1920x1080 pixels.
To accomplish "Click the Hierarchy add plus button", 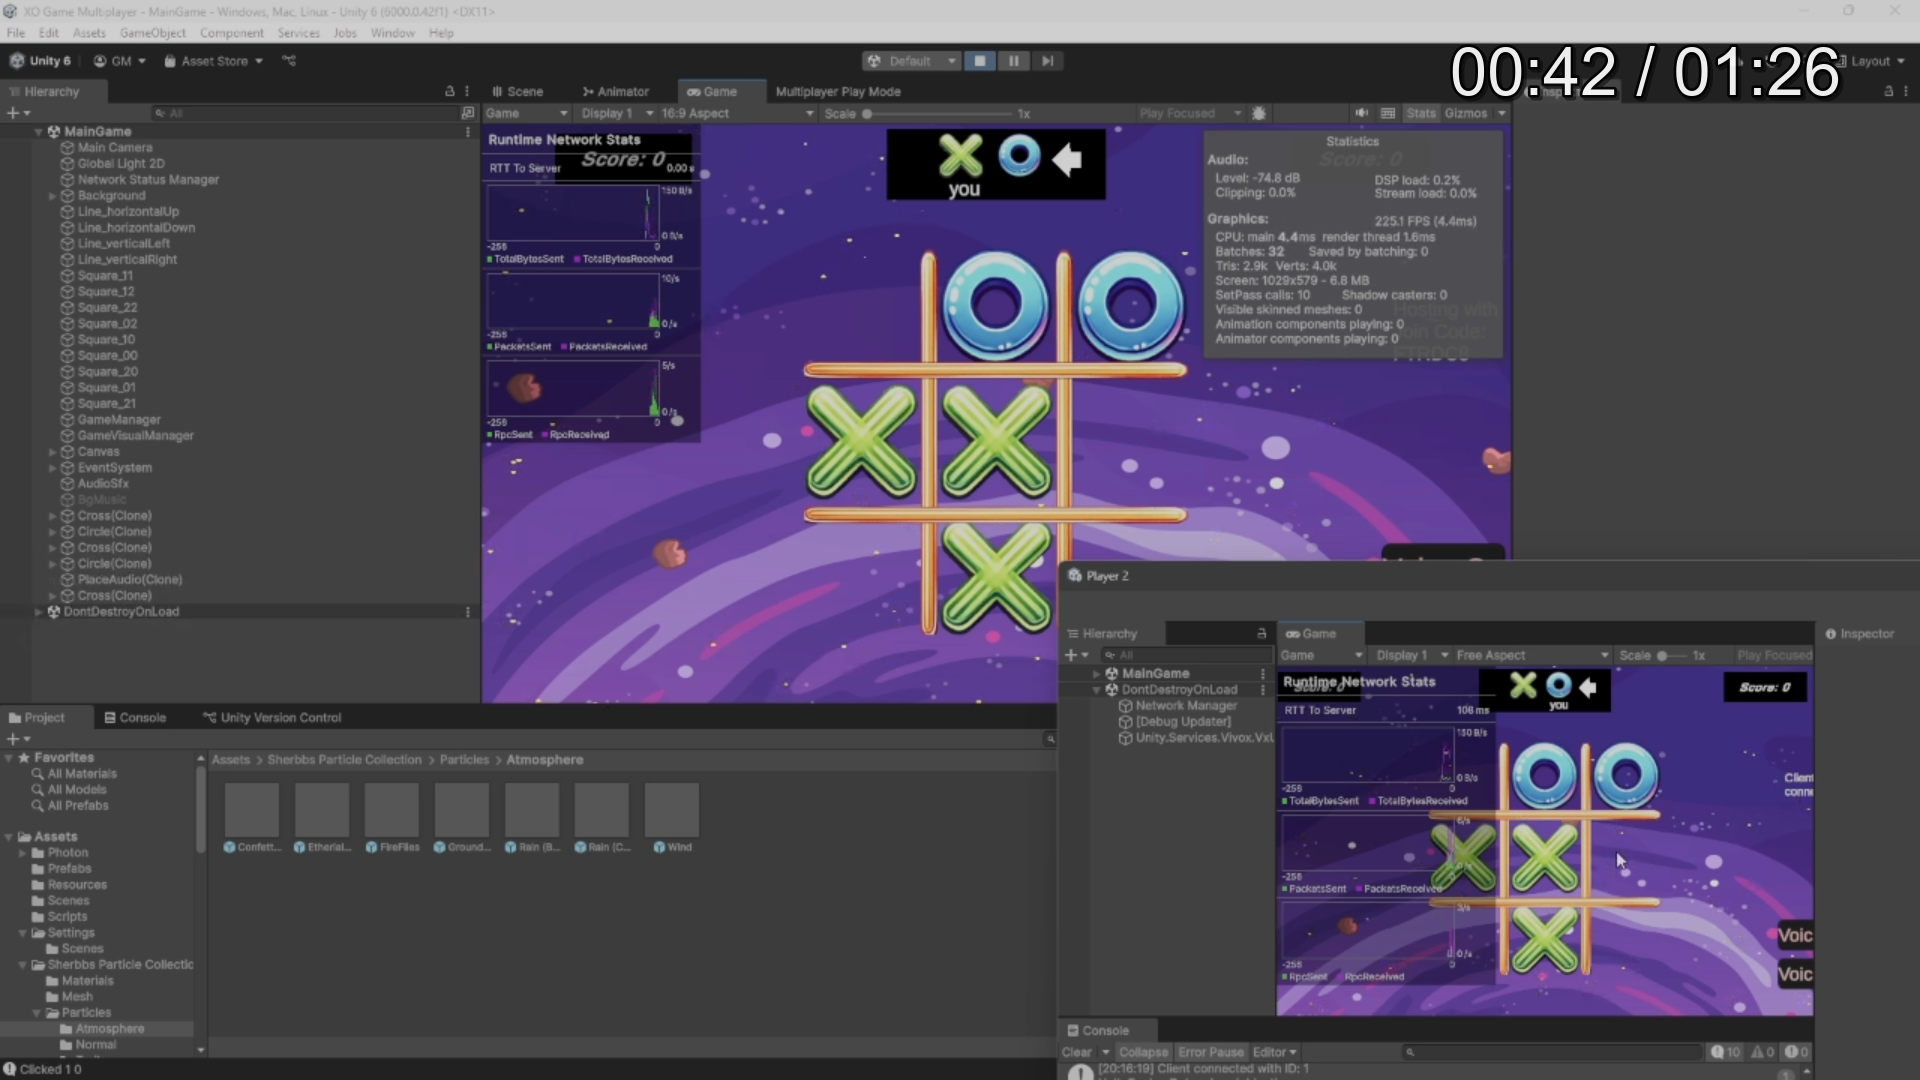I will [13, 113].
